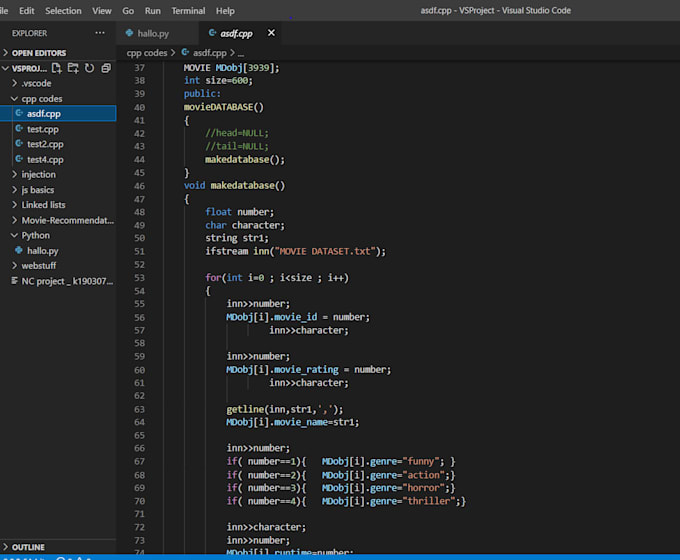
Task: Click "string str1;" on line 50
Action: click(x=237, y=238)
